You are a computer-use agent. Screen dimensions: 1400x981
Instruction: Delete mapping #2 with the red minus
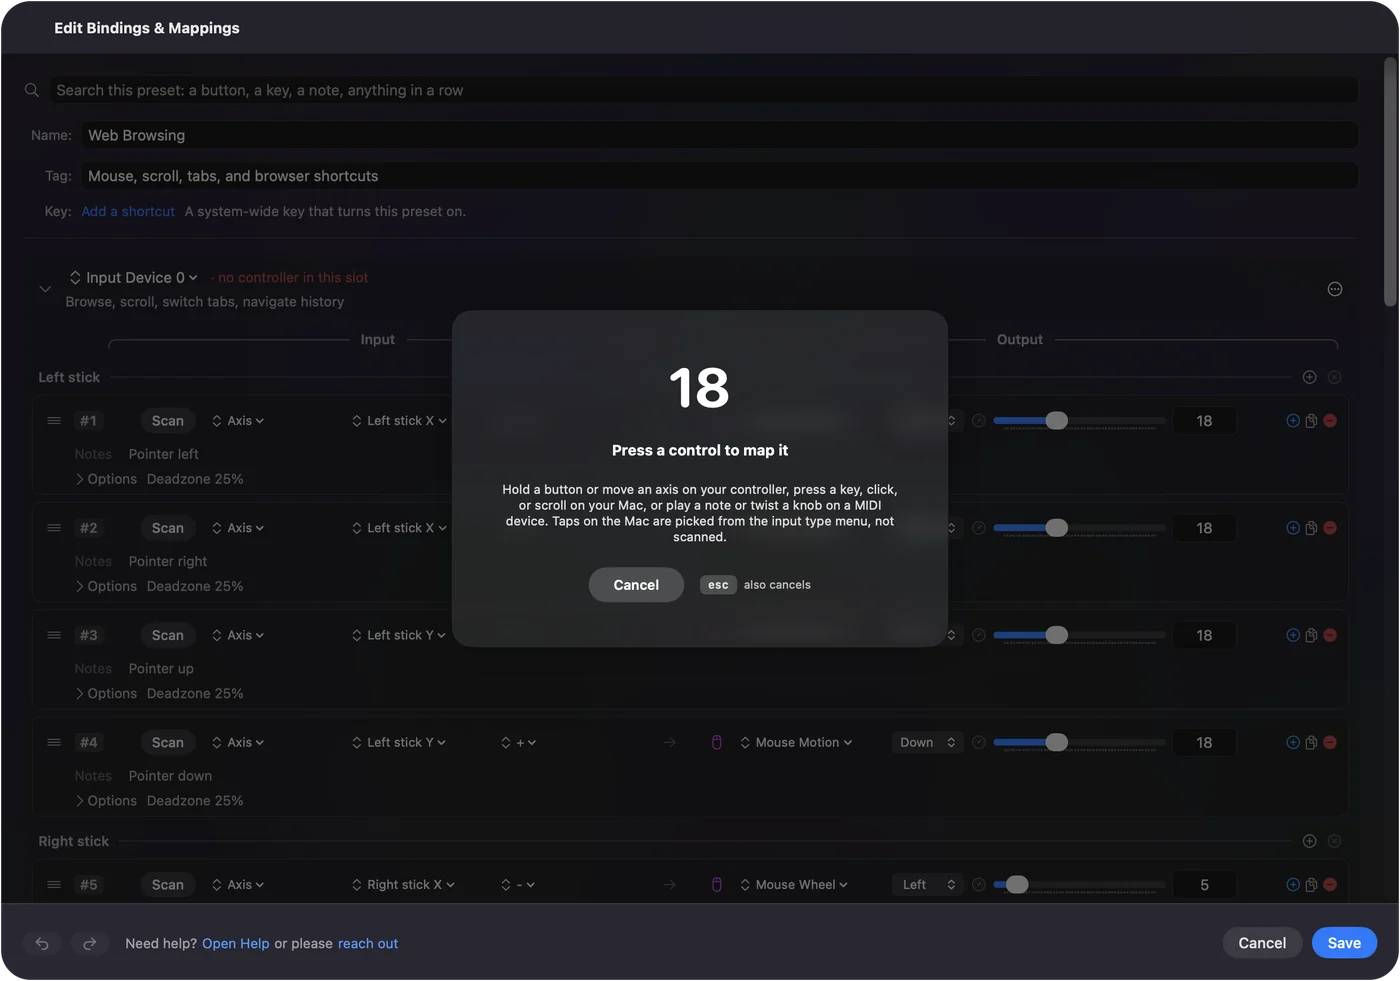[1330, 528]
